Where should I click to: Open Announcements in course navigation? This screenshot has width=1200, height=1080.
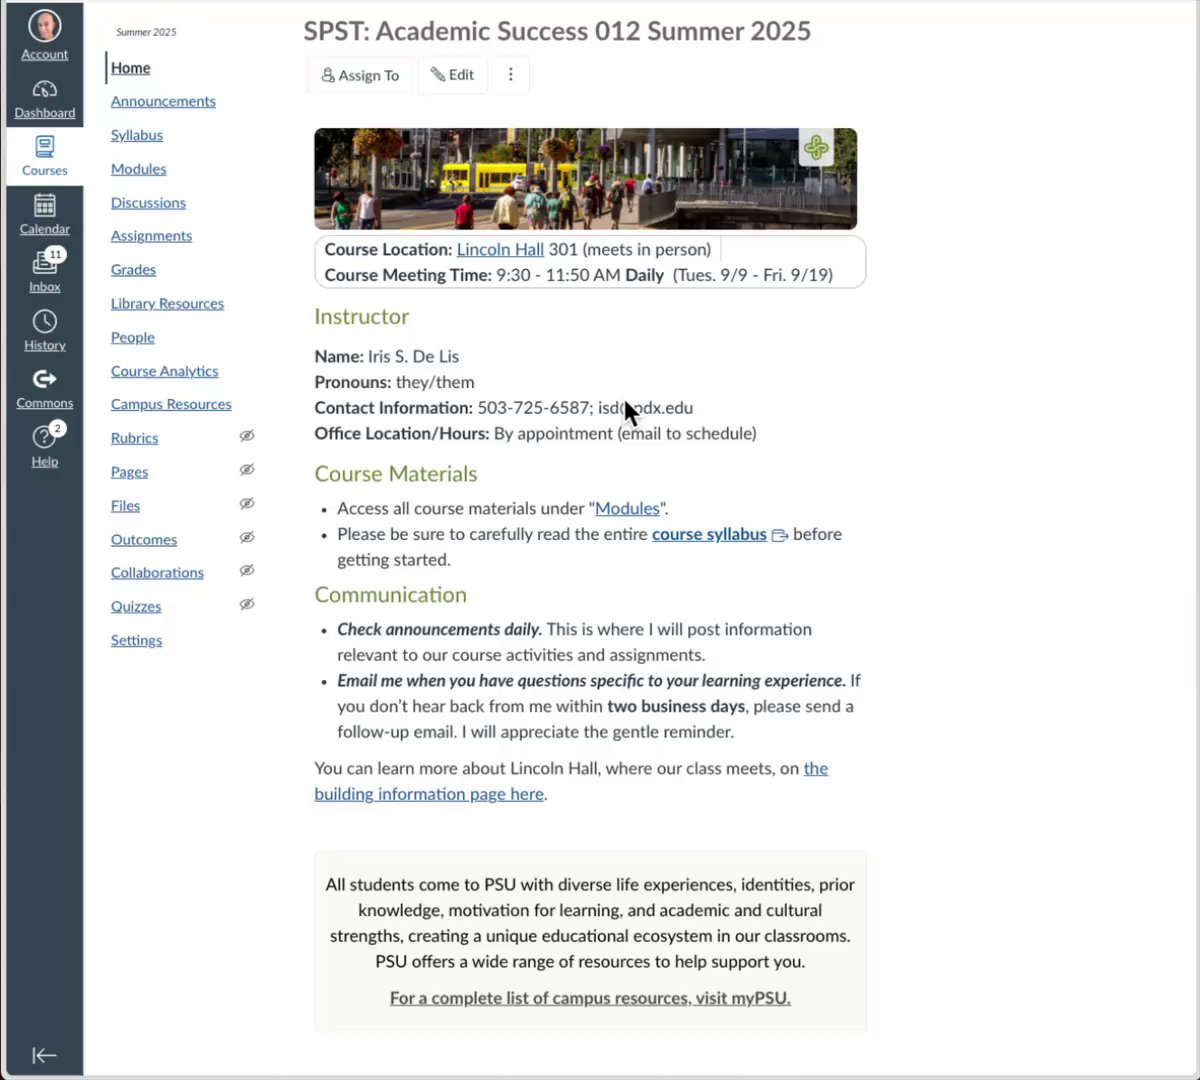click(x=163, y=101)
